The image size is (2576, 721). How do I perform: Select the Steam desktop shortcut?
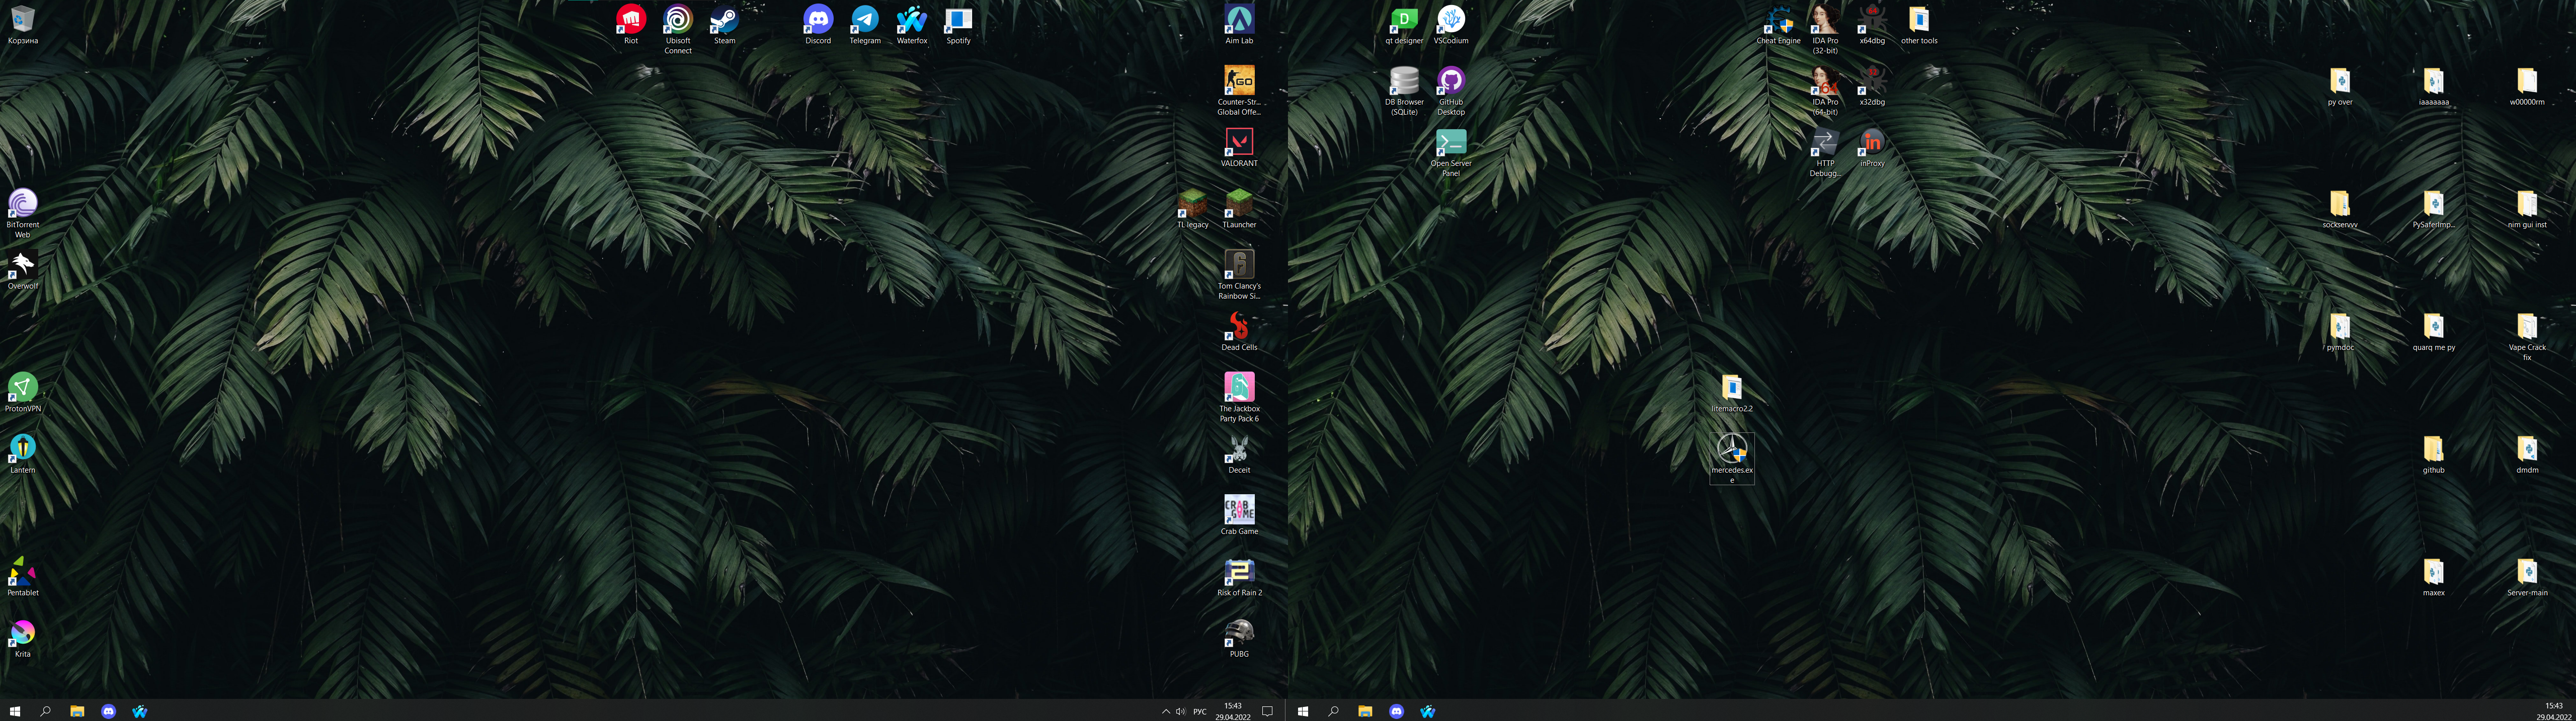click(724, 21)
